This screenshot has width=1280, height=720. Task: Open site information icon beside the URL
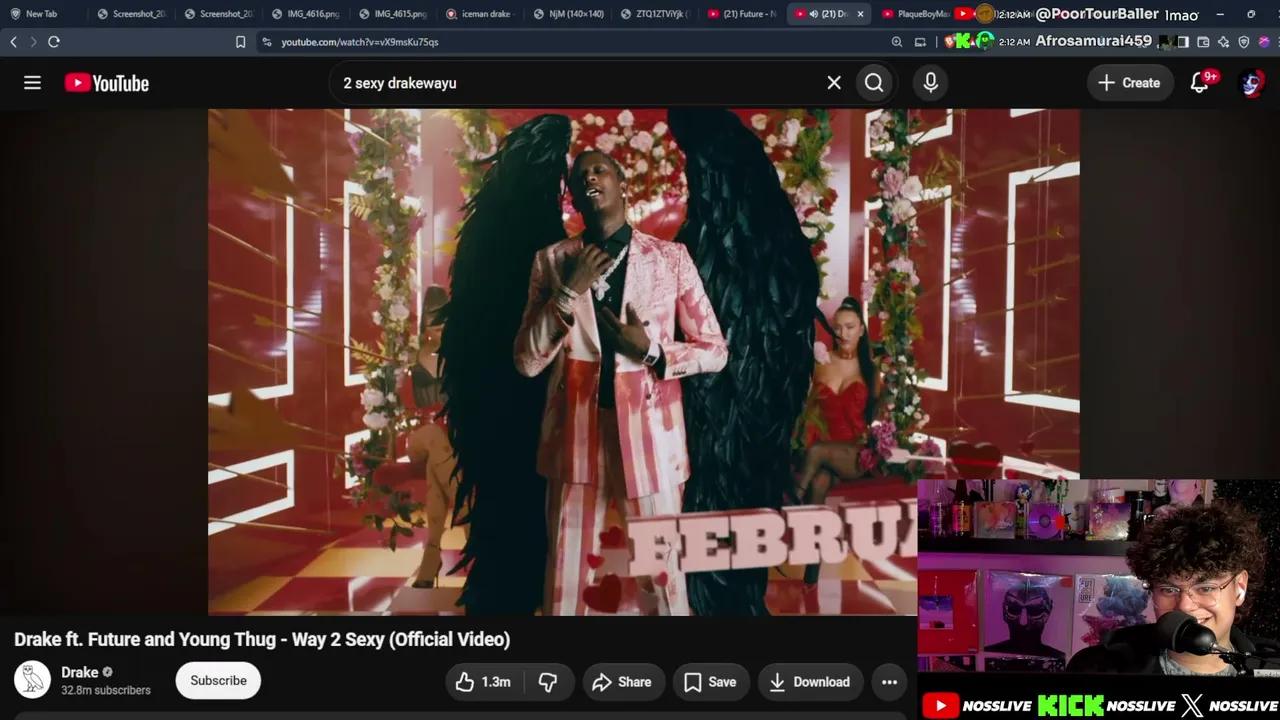266,42
